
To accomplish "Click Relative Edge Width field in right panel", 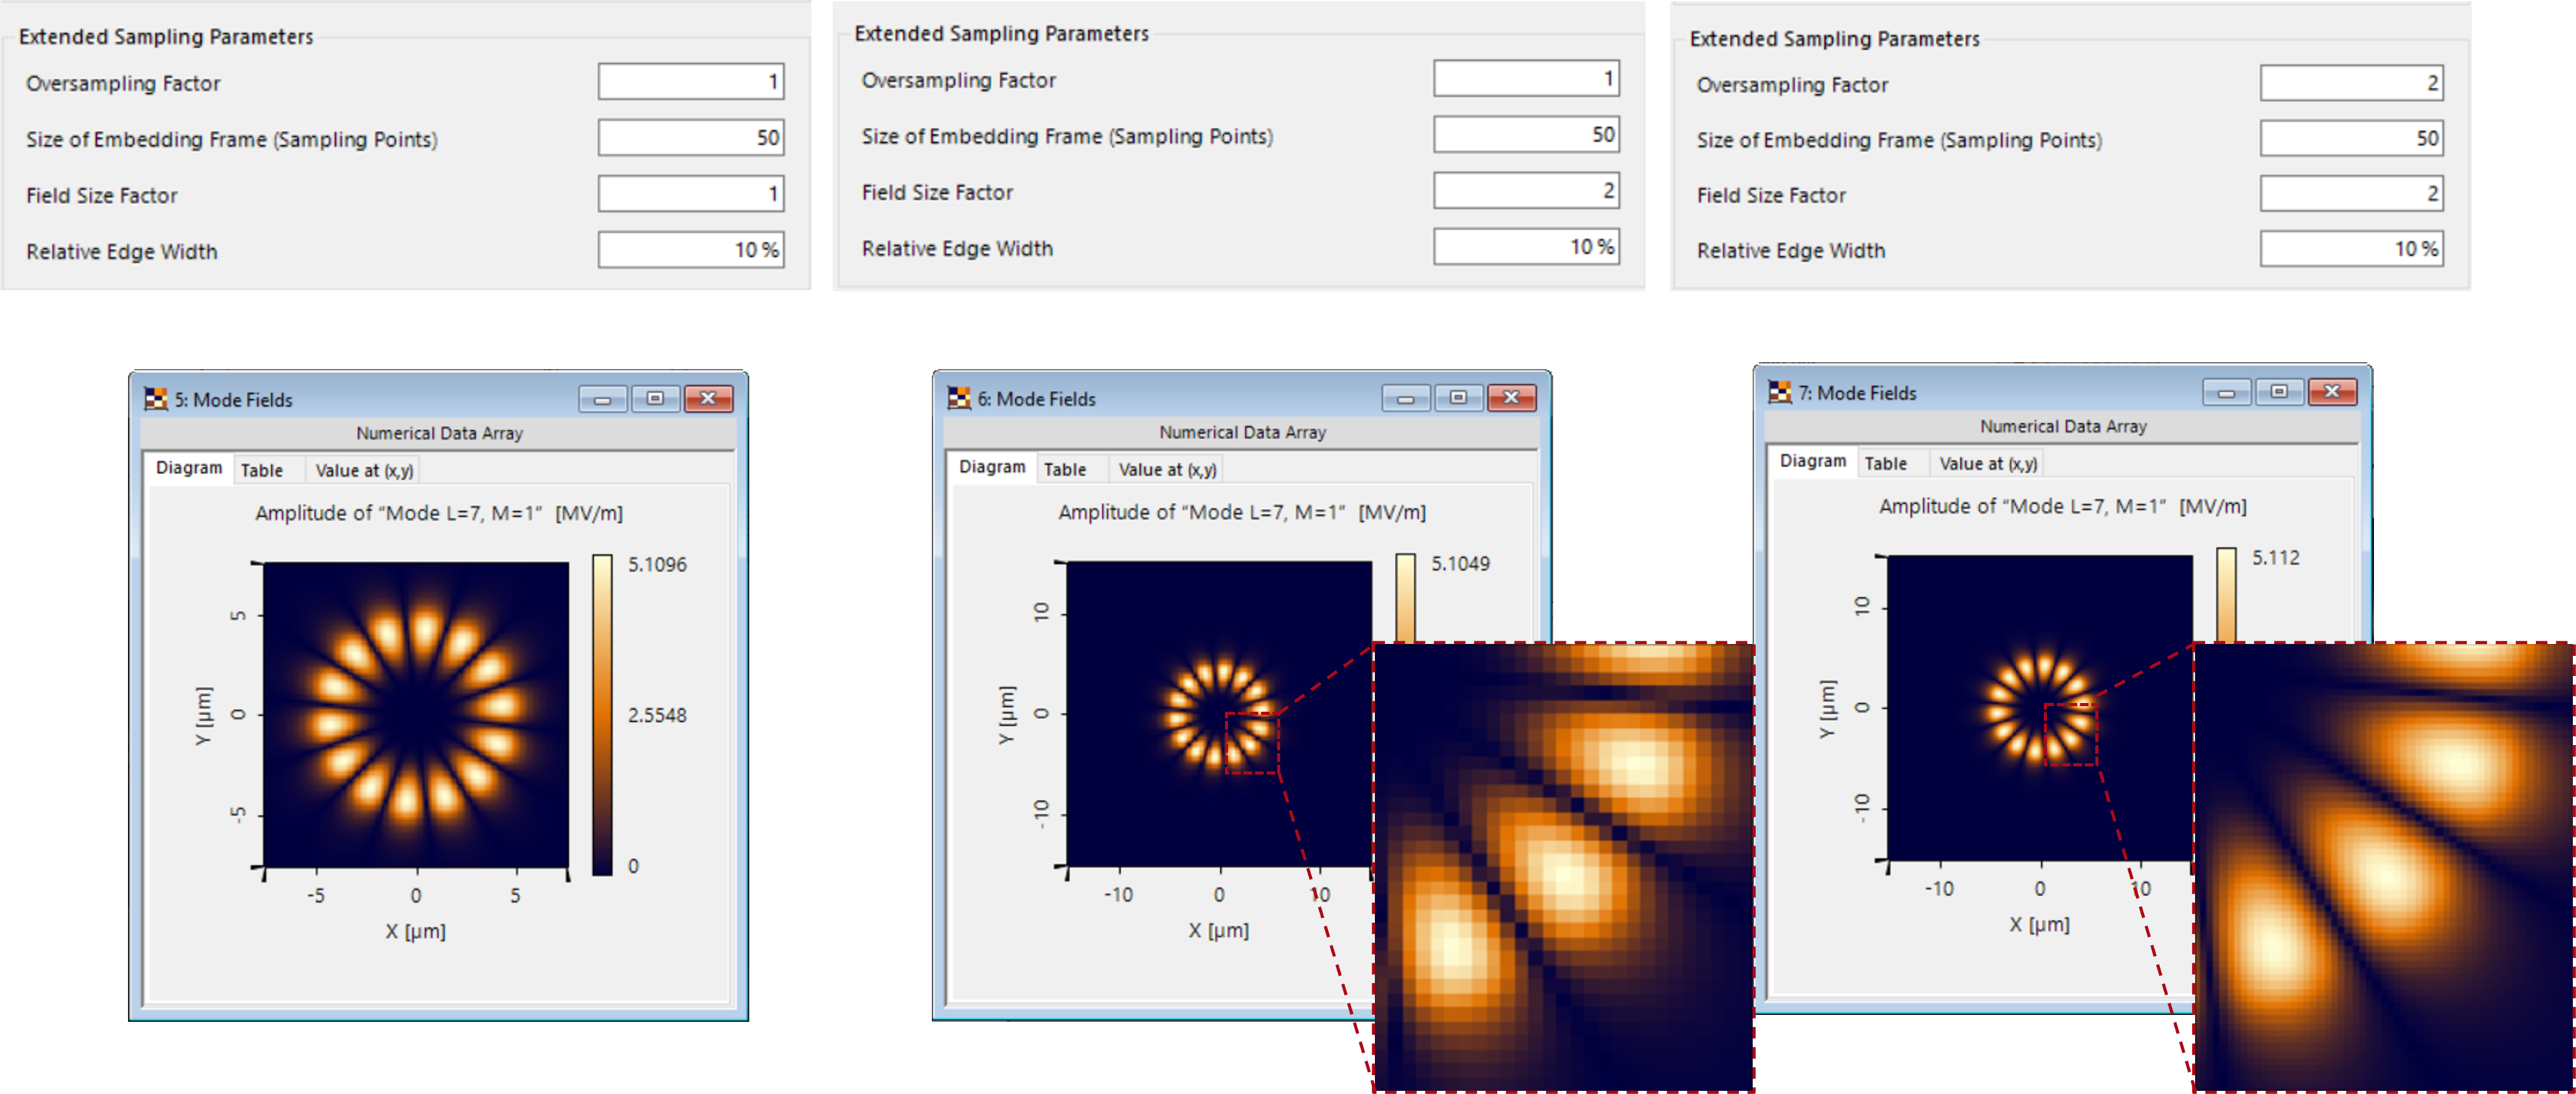I will point(2351,249).
